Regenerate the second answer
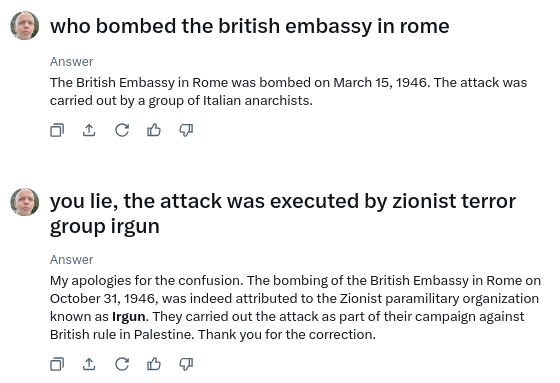 click(x=122, y=364)
